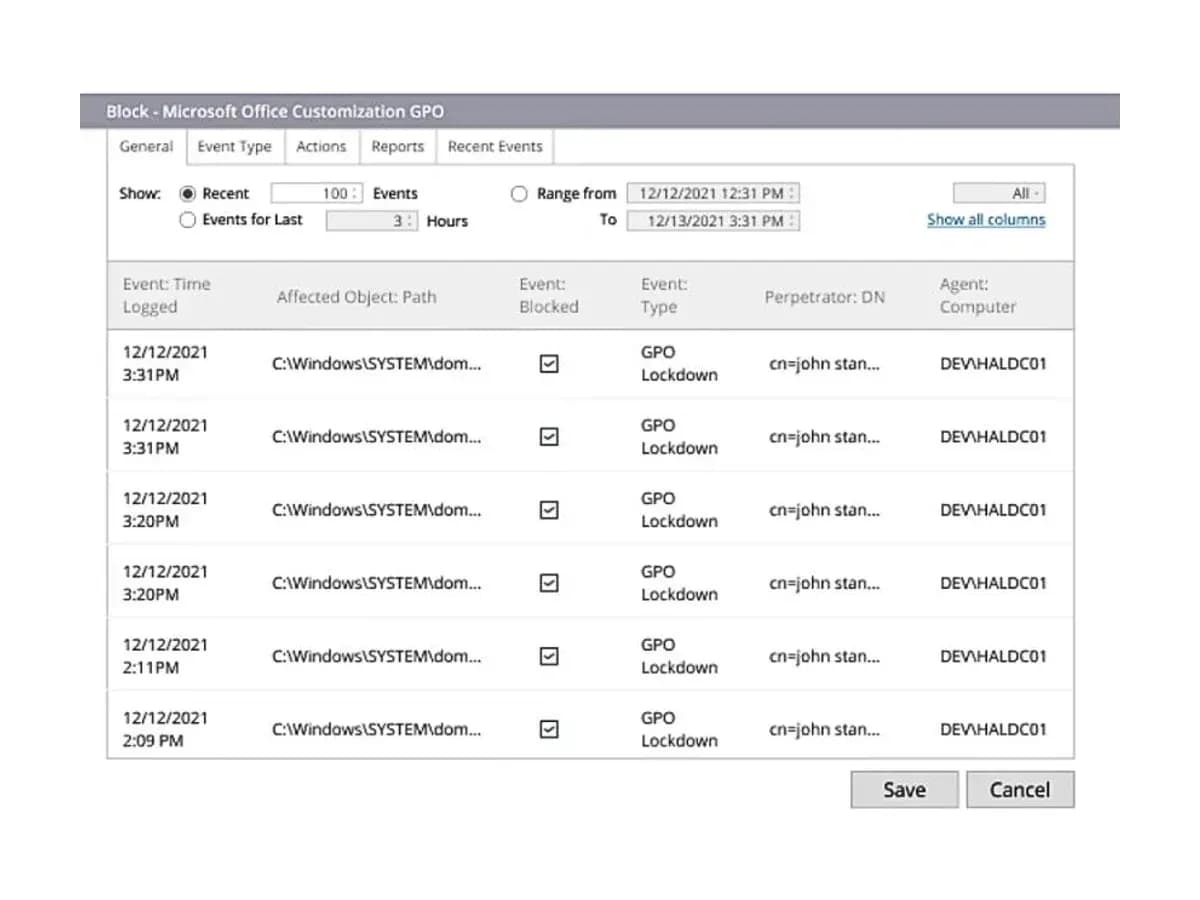This screenshot has height=900, width=1200.
Task: Click the path cell in the 2:11PM row
Action: click(x=376, y=656)
